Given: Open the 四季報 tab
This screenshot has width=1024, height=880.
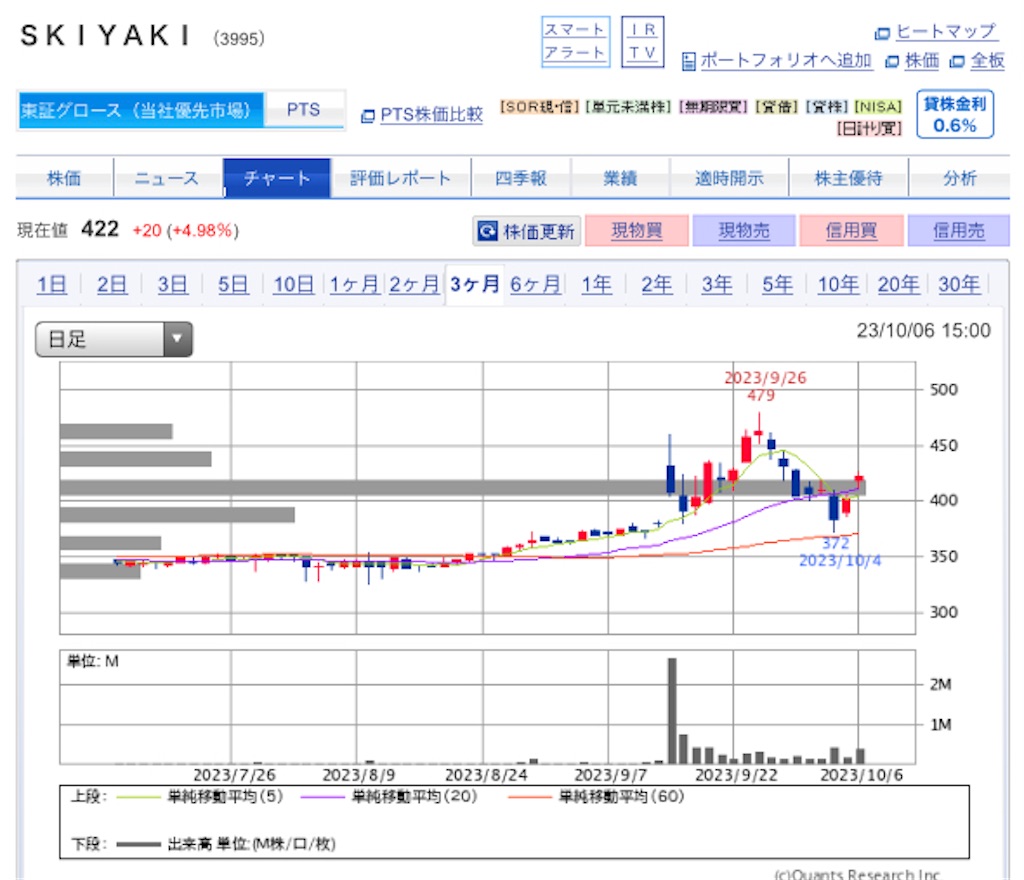Looking at the screenshot, I should coord(520,178).
